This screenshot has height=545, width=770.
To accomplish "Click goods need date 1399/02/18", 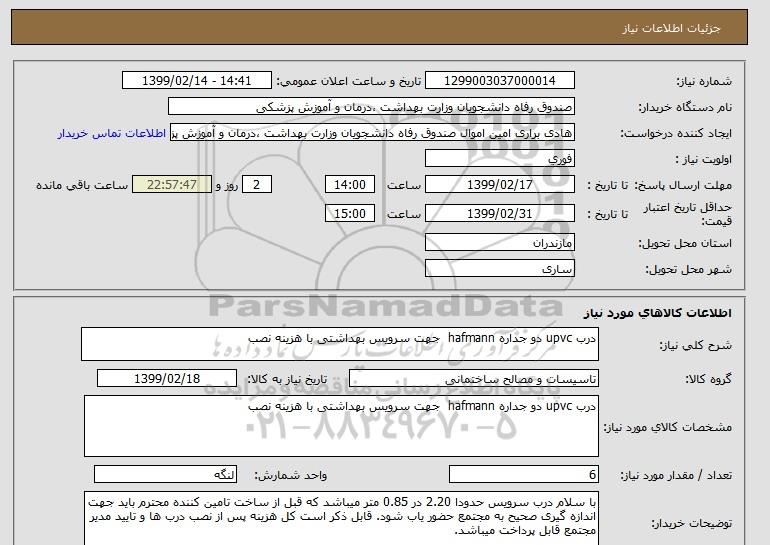I will point(167,379).
